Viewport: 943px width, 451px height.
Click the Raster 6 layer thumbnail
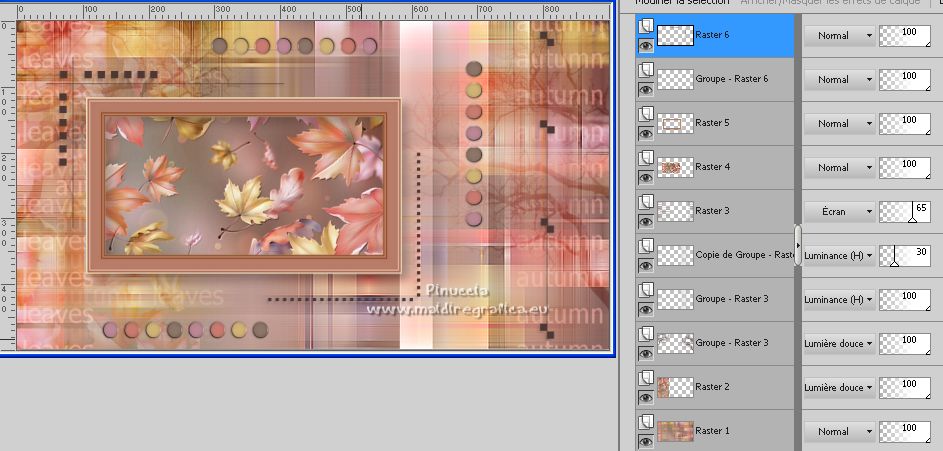tap(675, 35)
